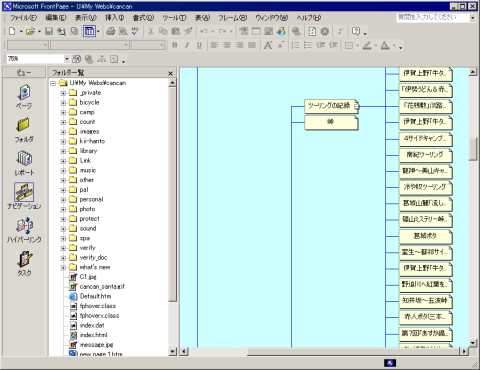Switch to Page view in the views bar
The width and height of the screenshot is (480, 370).
(x=24, y=97)
